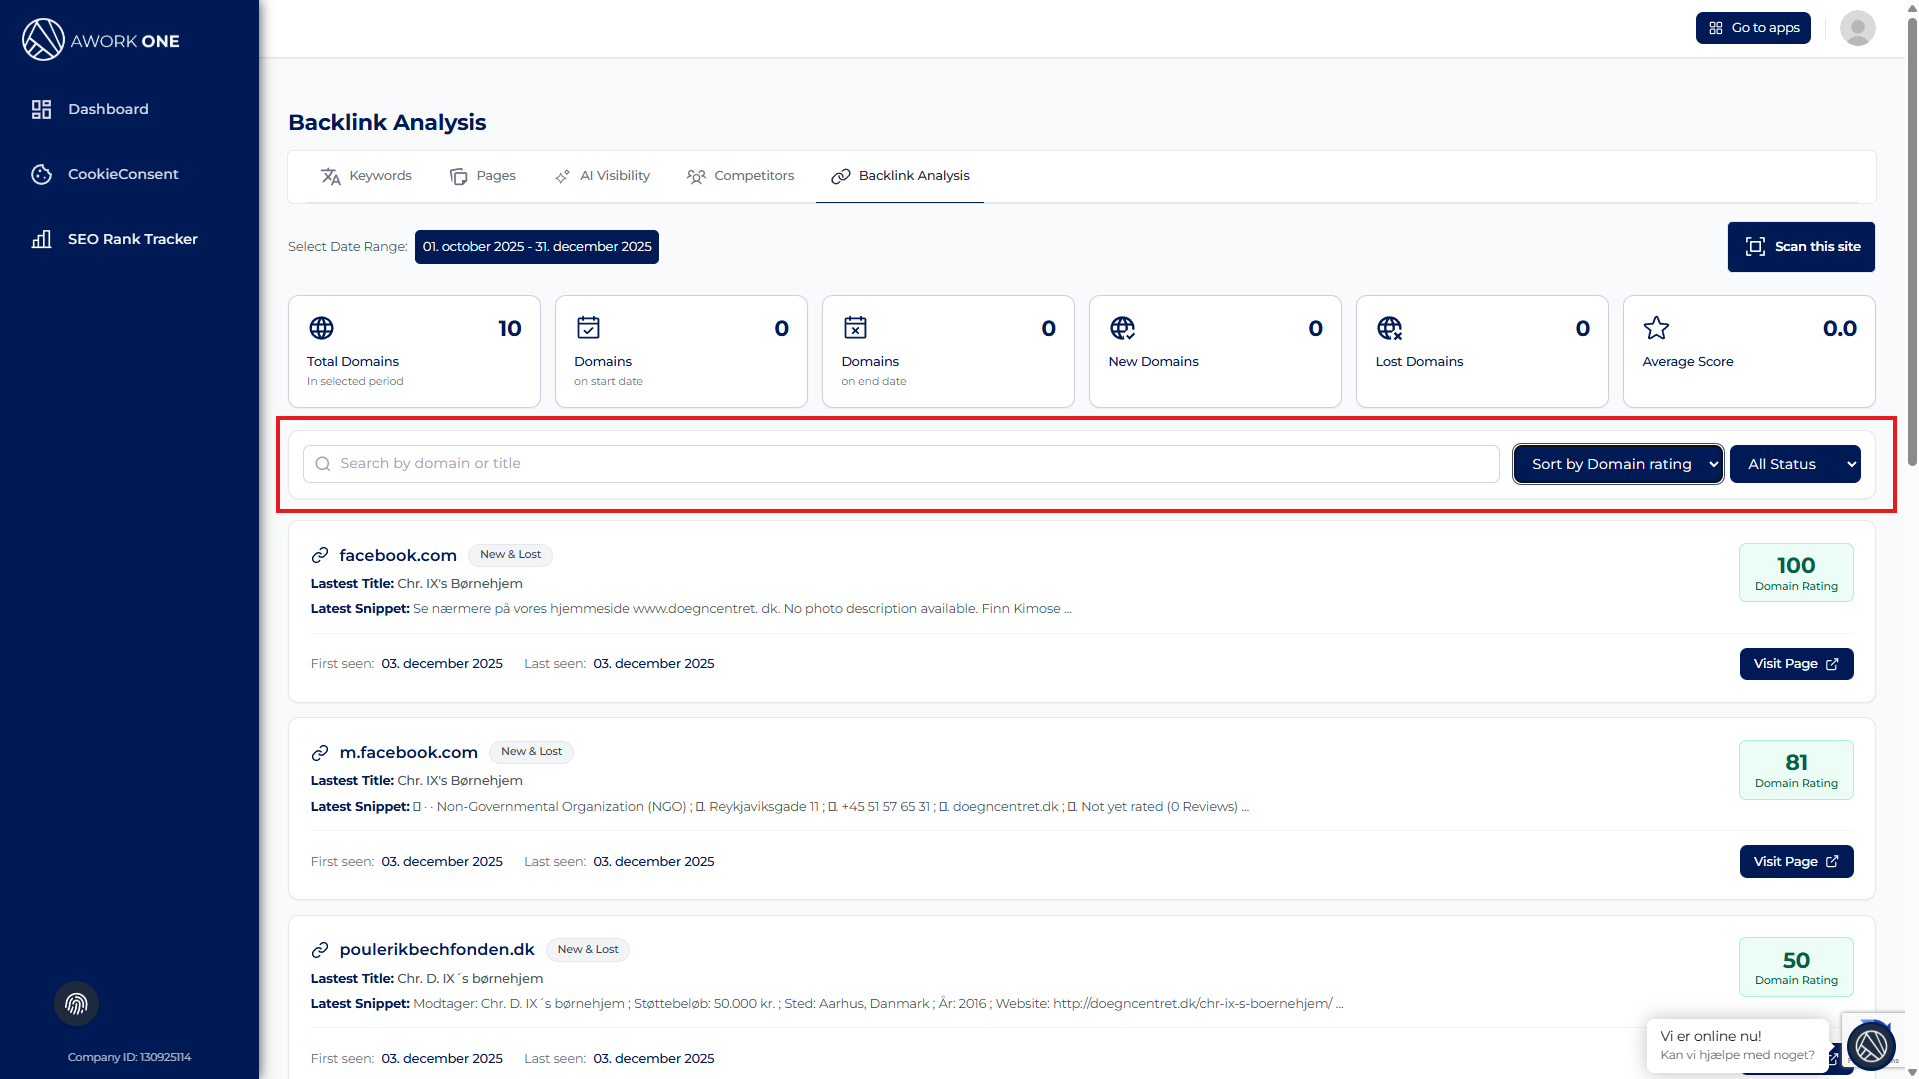The image size is (1919, 1079).
Task: Expand the Sort by Domain rating dropdown
Action: coord(1617,464)
